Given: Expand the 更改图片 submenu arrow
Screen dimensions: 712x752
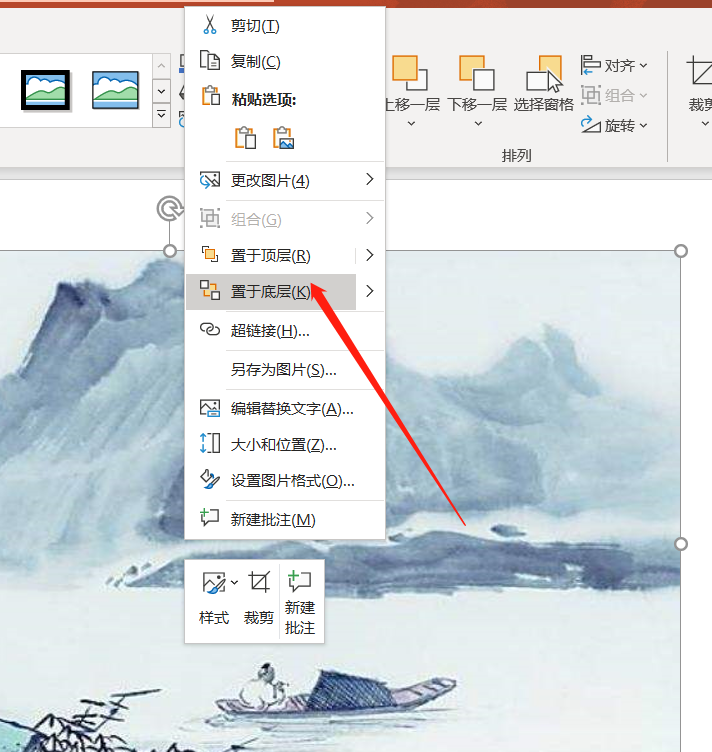Looking at the screenshot, I should point(370,179).
